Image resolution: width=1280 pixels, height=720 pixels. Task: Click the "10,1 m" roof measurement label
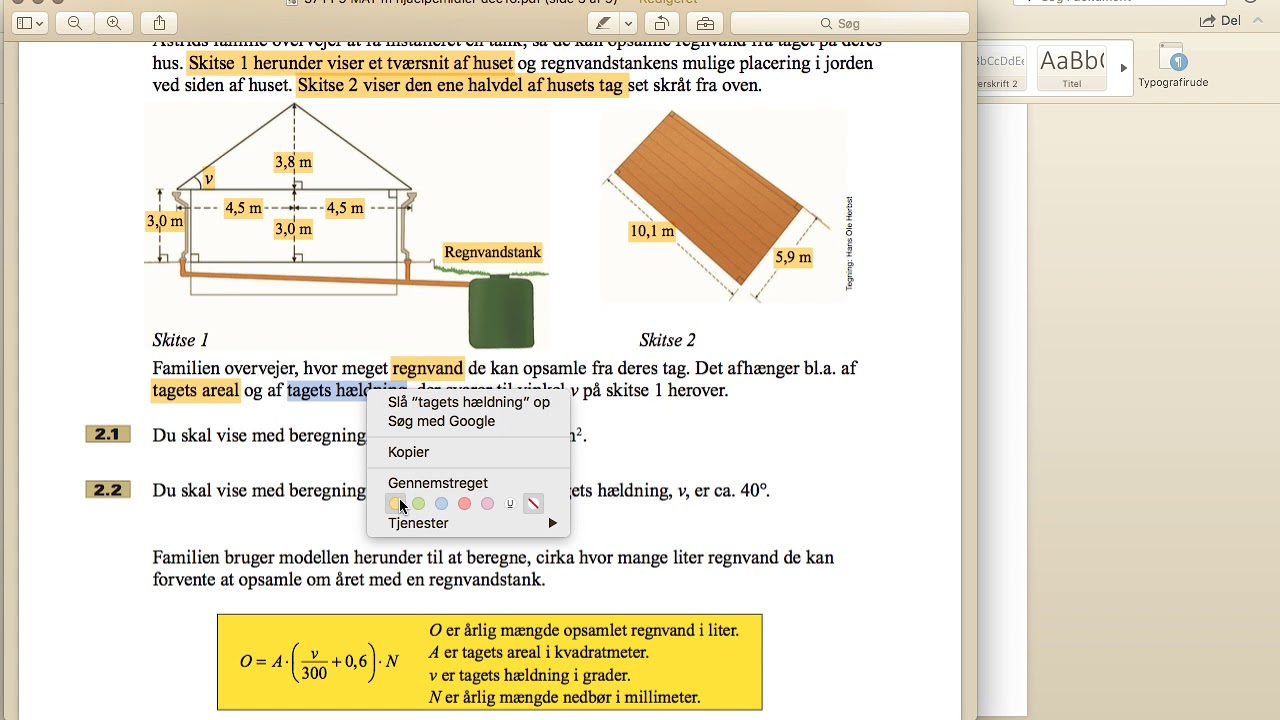(652, 231)
